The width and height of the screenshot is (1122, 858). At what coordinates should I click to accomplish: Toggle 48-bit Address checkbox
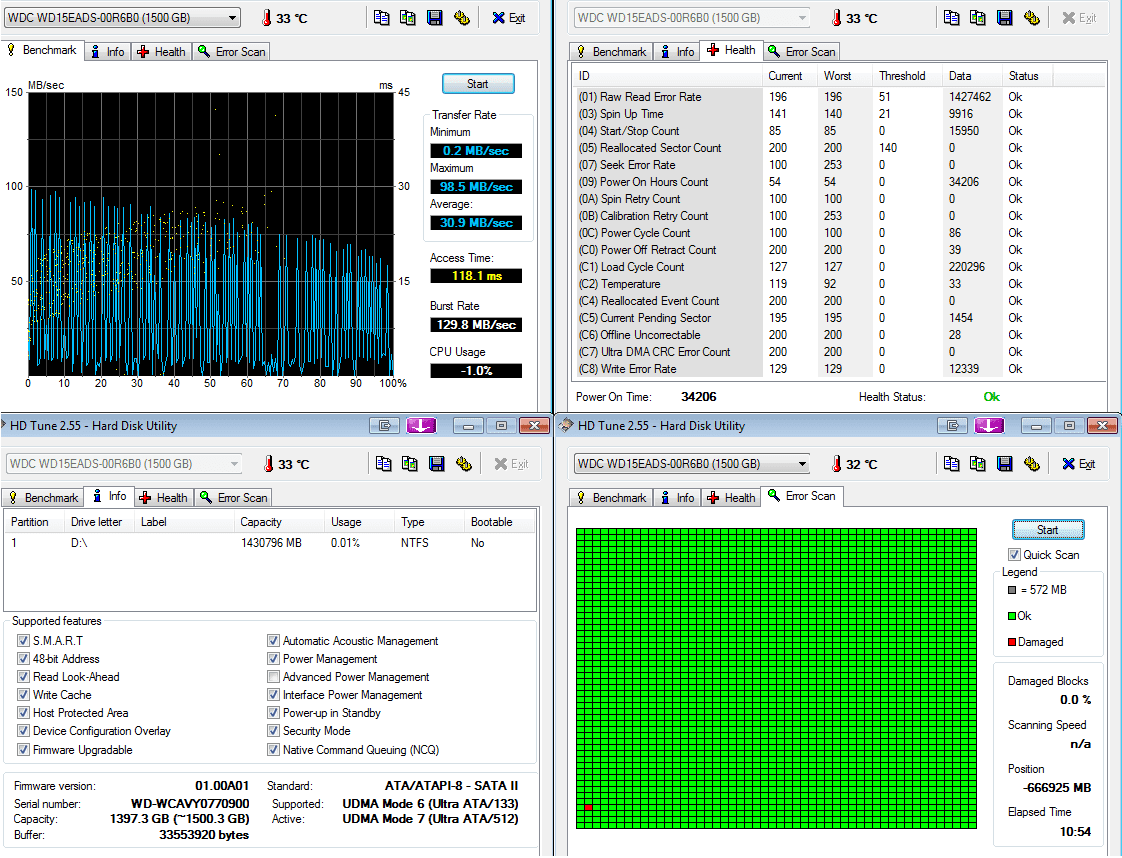(x=23, y=658)
